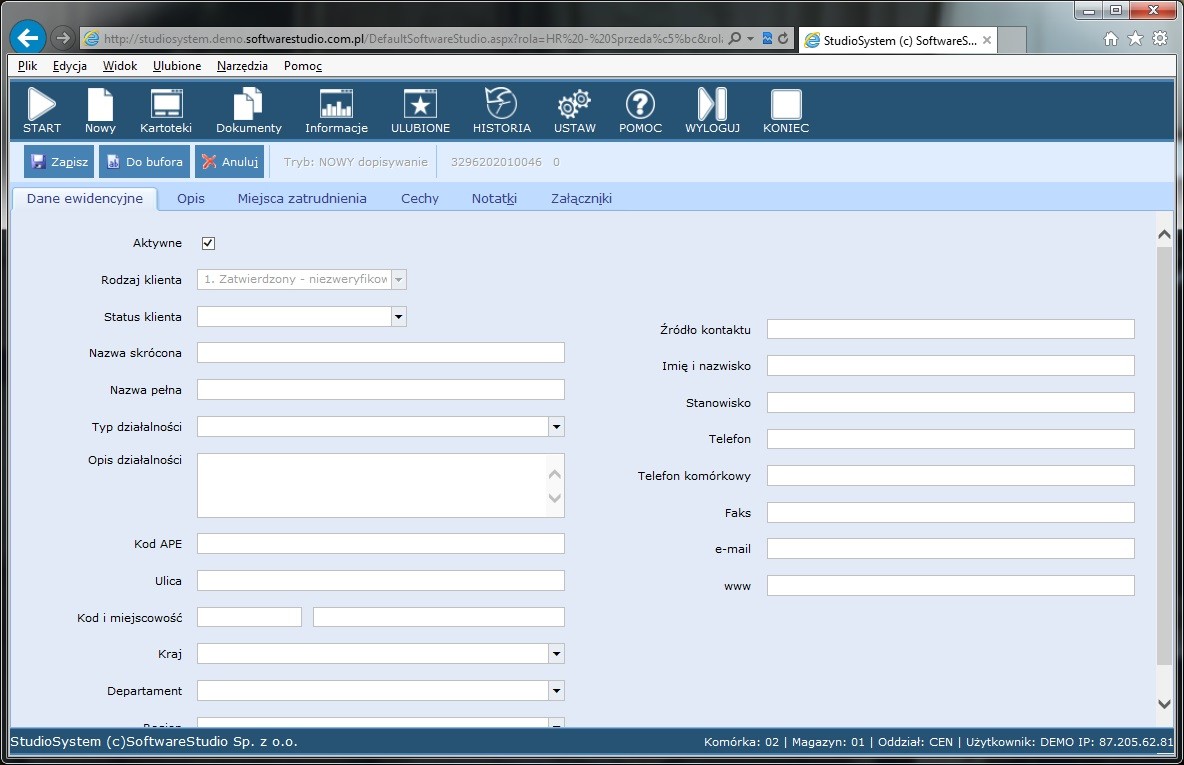This screenshot has height=765, width=1184.
Task: Expand the Typ działalności dropdown
Action: [x=557, y=427]
